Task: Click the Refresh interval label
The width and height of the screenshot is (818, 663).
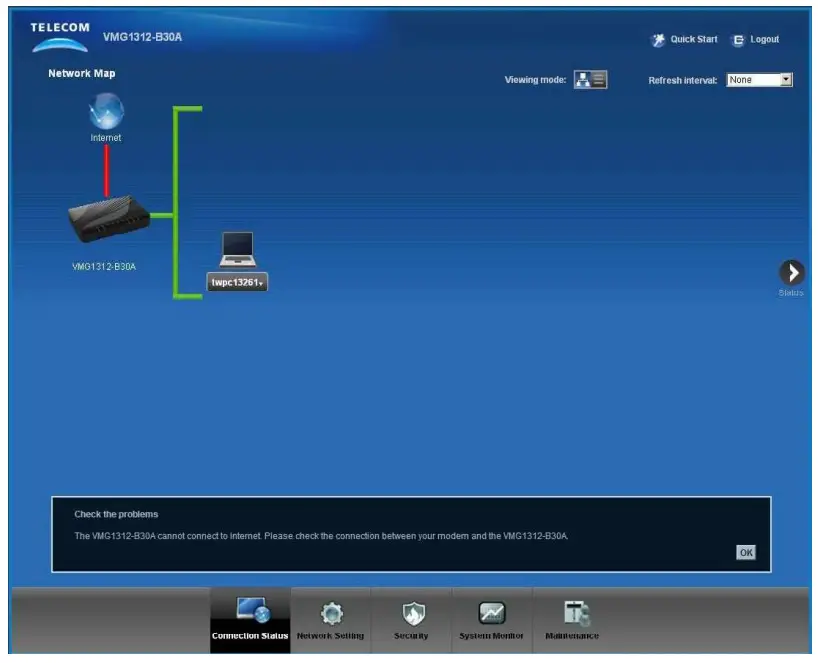Action: pos(683,80)
